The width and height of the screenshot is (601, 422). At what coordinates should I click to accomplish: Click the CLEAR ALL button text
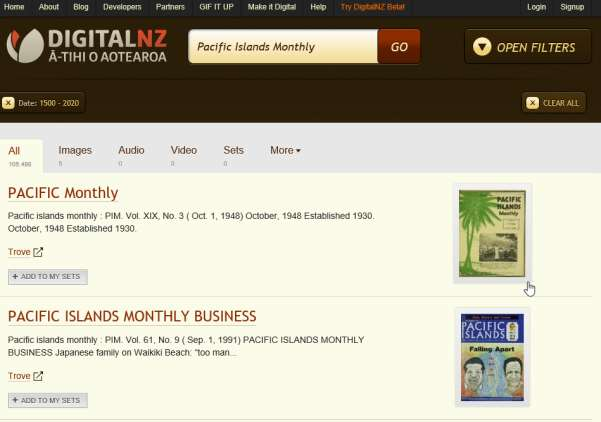pos(561,103)
